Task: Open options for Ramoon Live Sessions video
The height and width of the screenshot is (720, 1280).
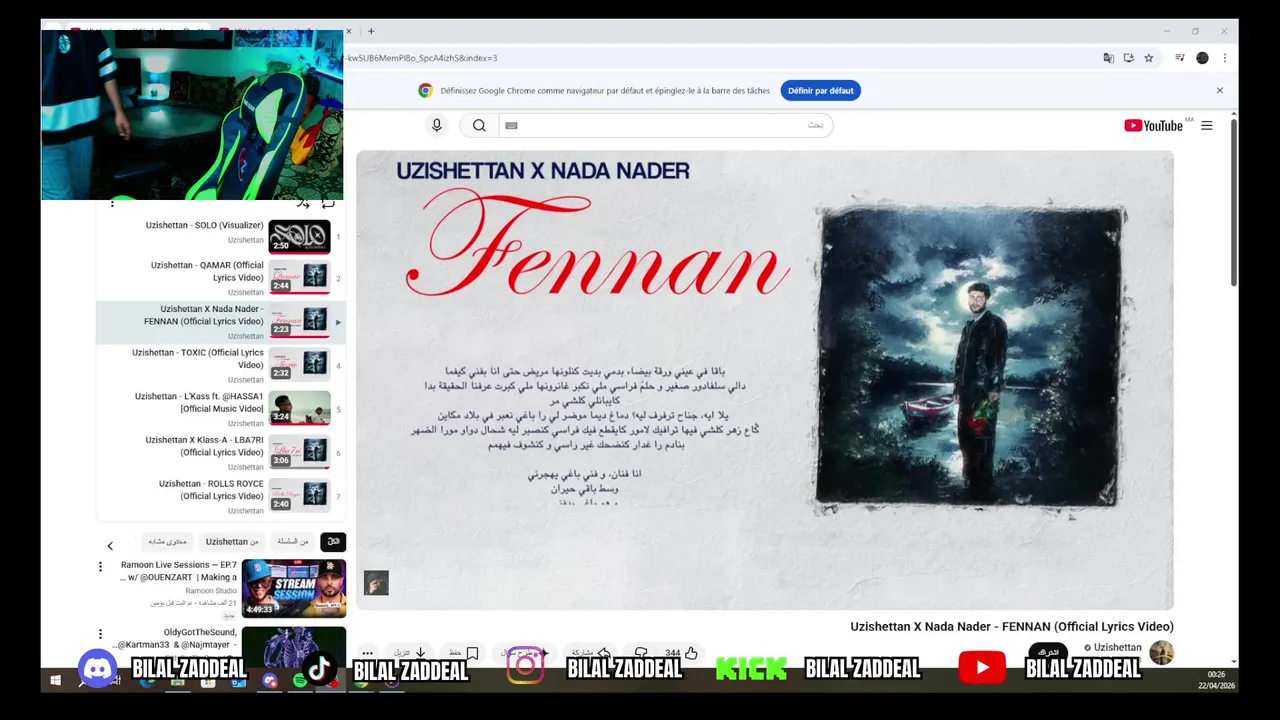Action: pos(100,567)
